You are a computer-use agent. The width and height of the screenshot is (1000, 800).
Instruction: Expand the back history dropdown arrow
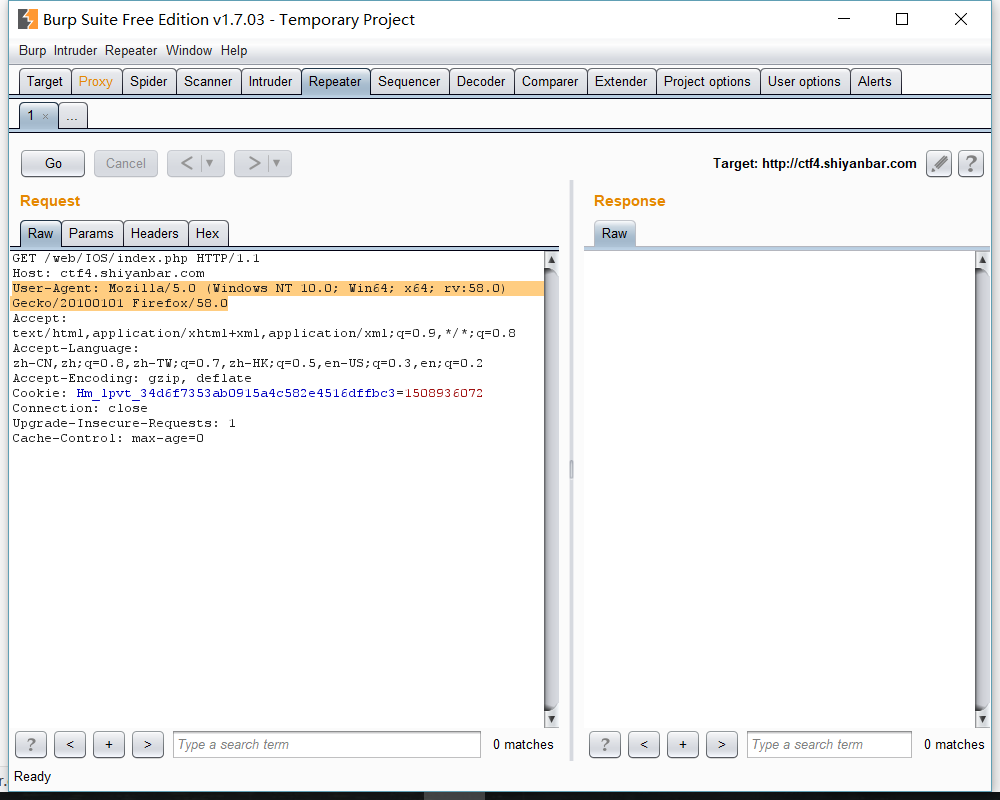click(x=209, y=163)
